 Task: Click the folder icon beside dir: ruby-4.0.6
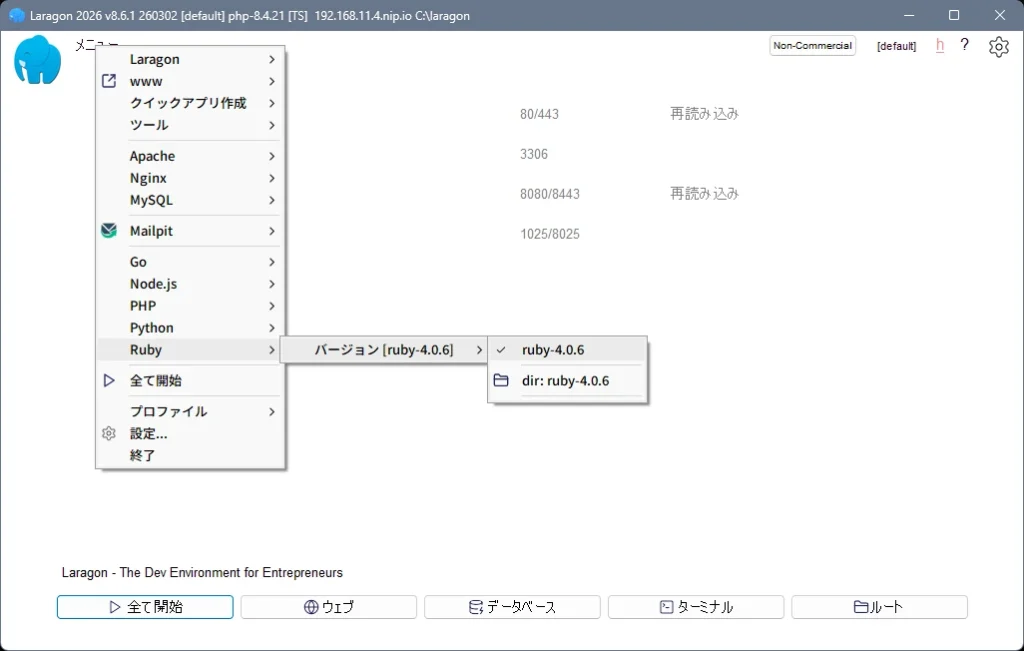click(501, 380)
